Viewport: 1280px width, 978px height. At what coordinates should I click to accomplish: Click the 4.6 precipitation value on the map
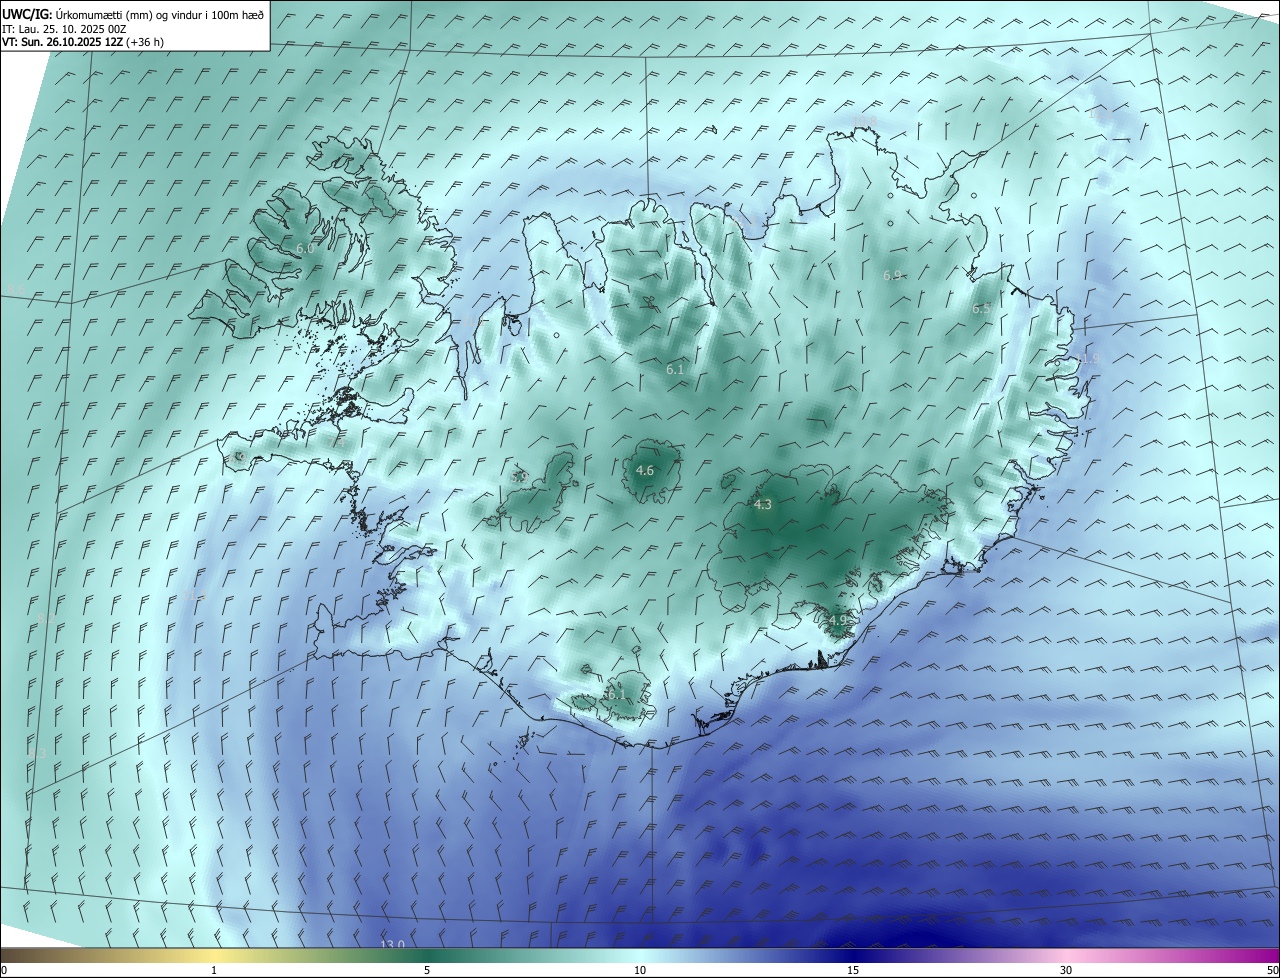coord(645,470)
